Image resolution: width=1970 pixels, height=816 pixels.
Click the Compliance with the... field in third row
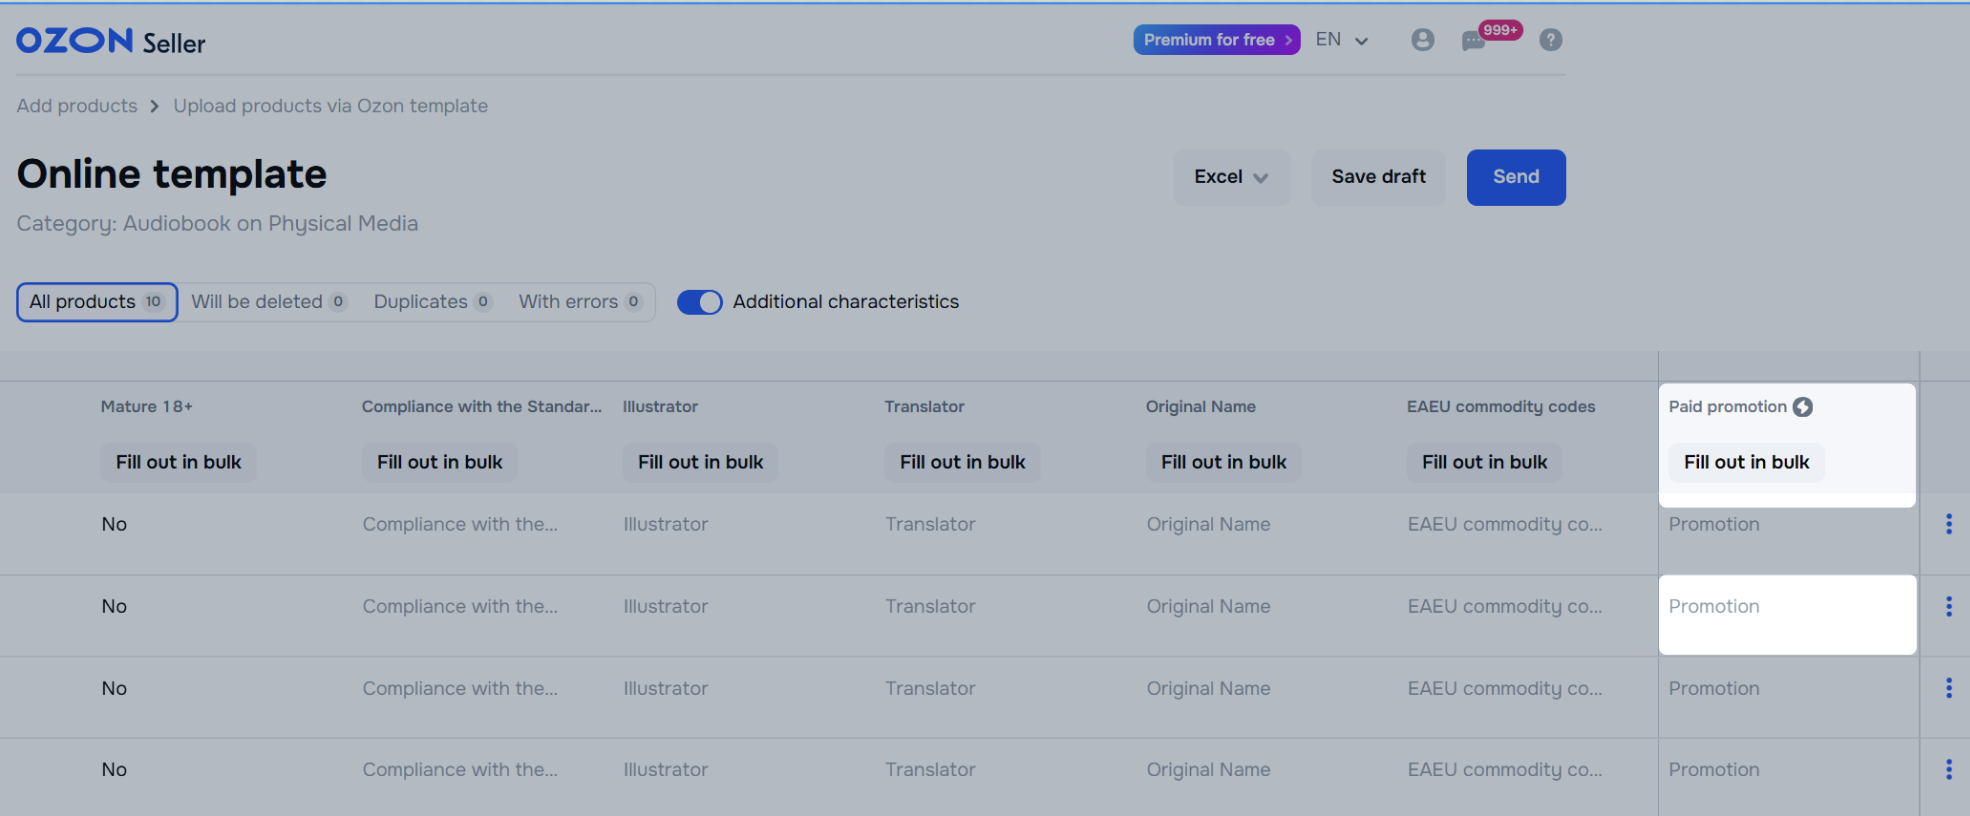tap(460, 688)
